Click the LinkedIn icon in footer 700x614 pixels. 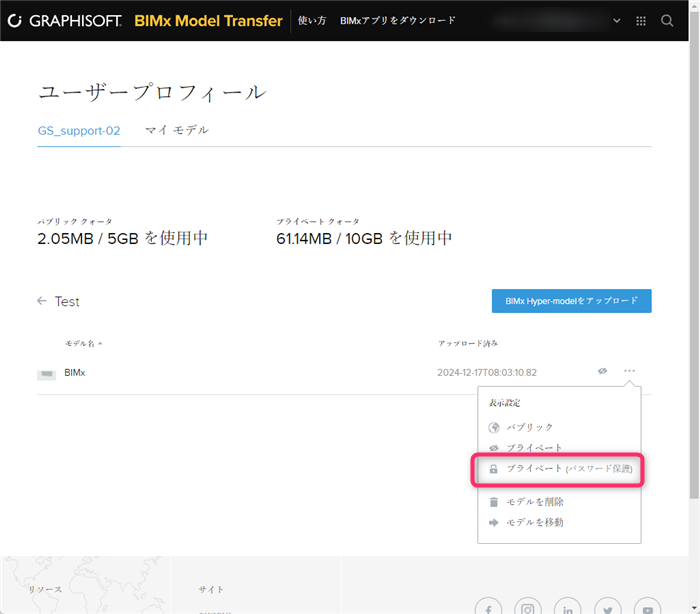click(568, 608)
